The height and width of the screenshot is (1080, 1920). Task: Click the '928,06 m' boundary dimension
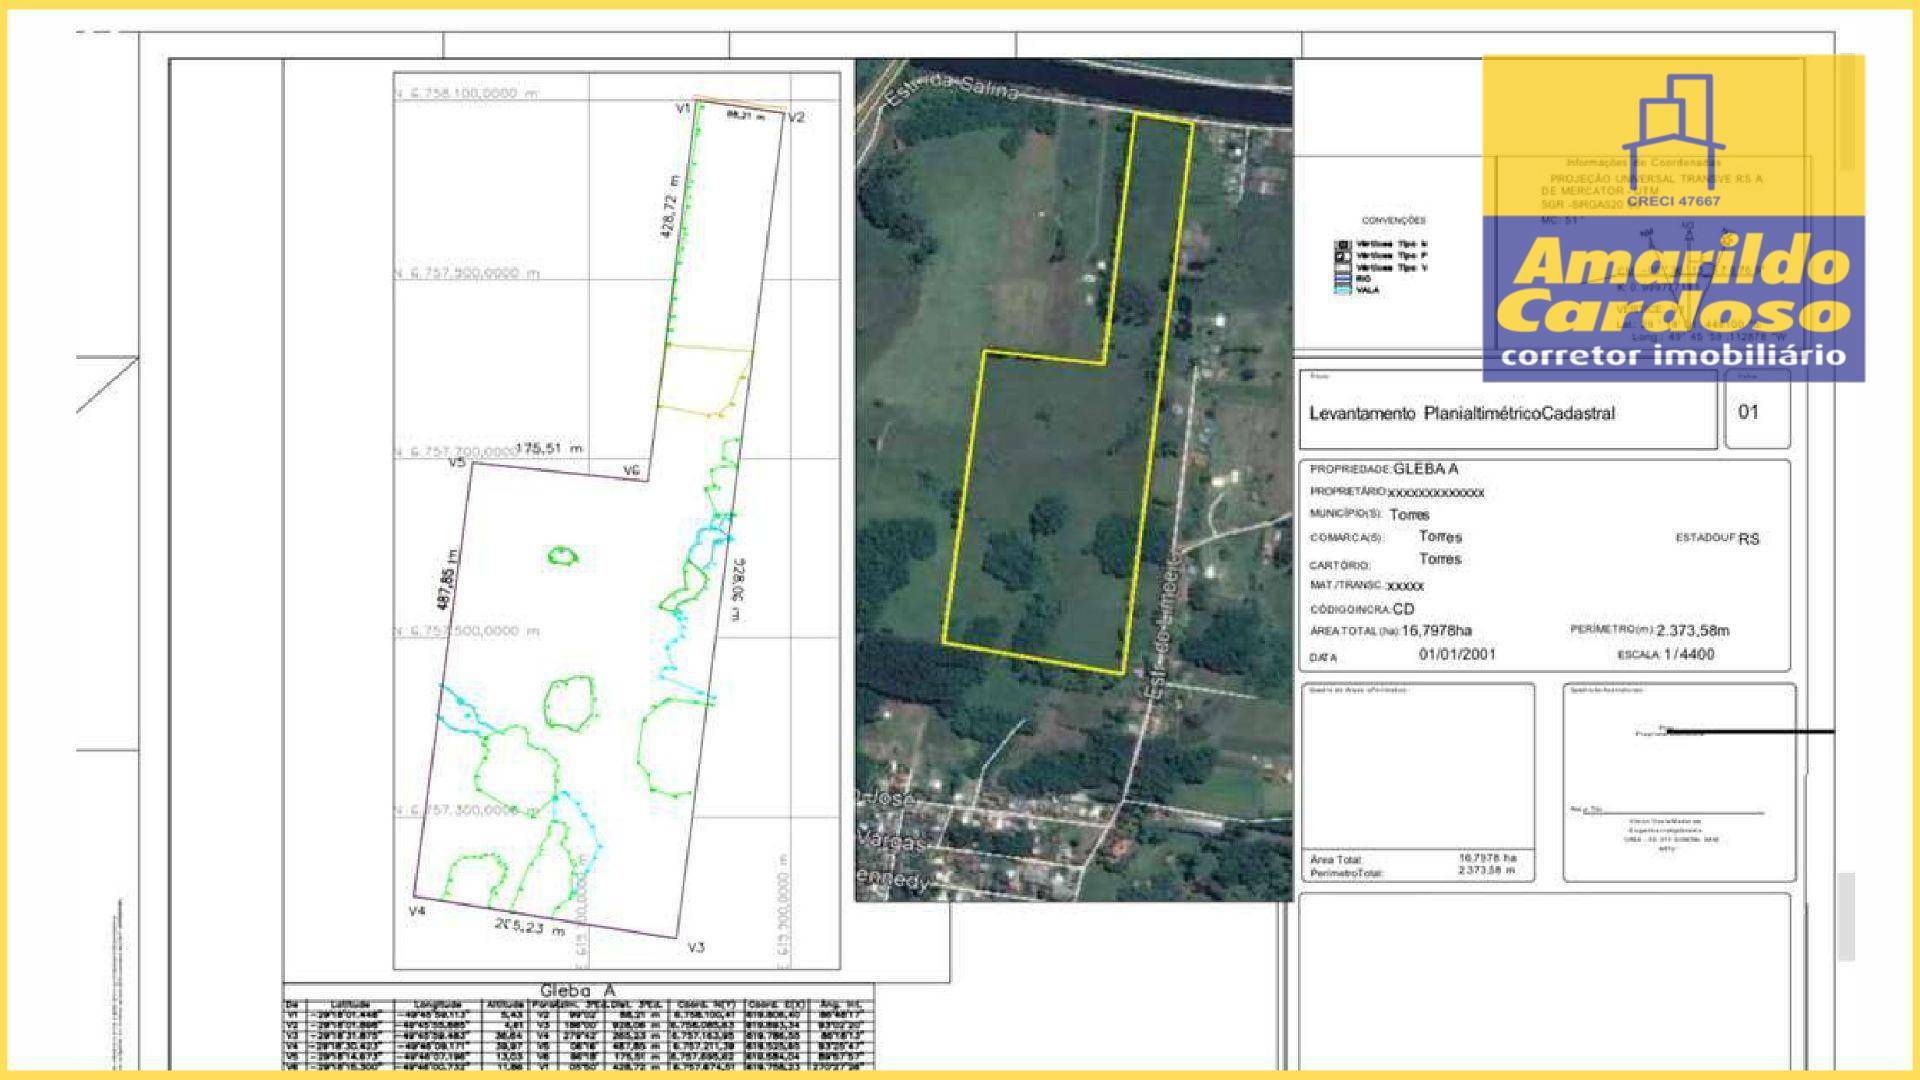point(738,589)
